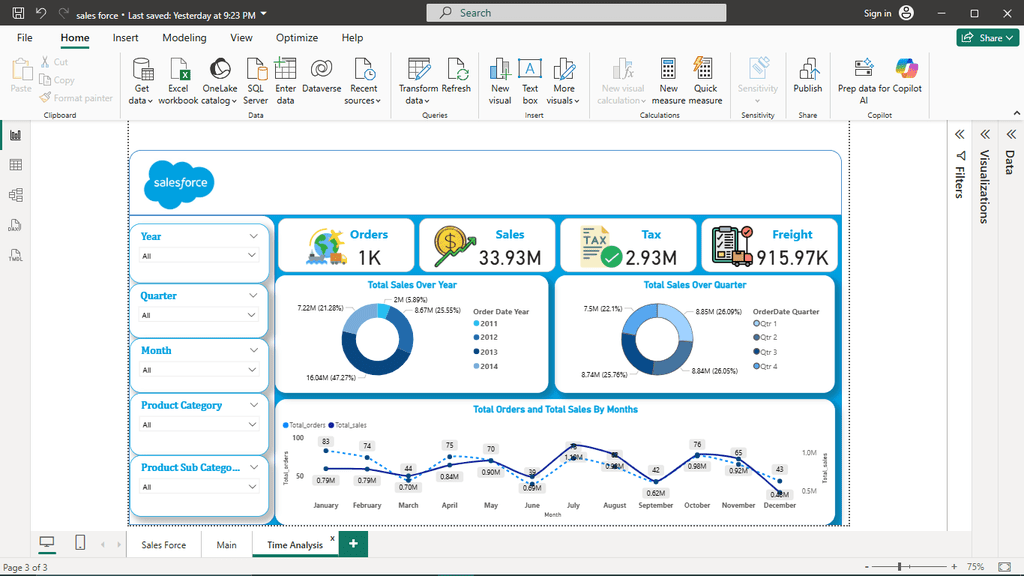Screen dimensions: 1024x576
Task: Toggle the 2013 legend item
Action: pos(489,352)
